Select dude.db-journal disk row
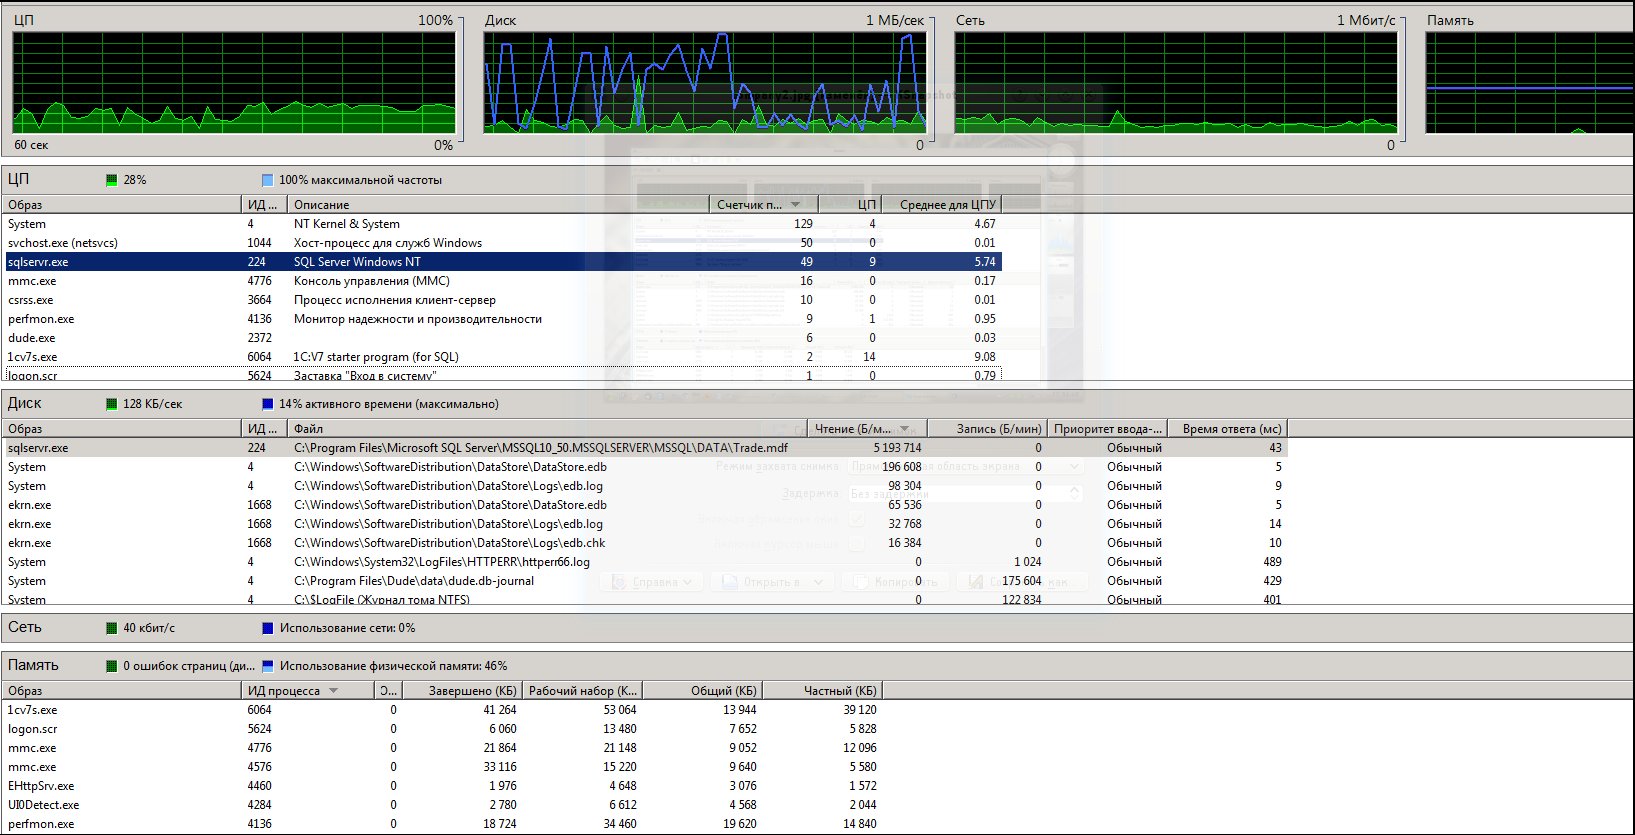 point(645,581)
